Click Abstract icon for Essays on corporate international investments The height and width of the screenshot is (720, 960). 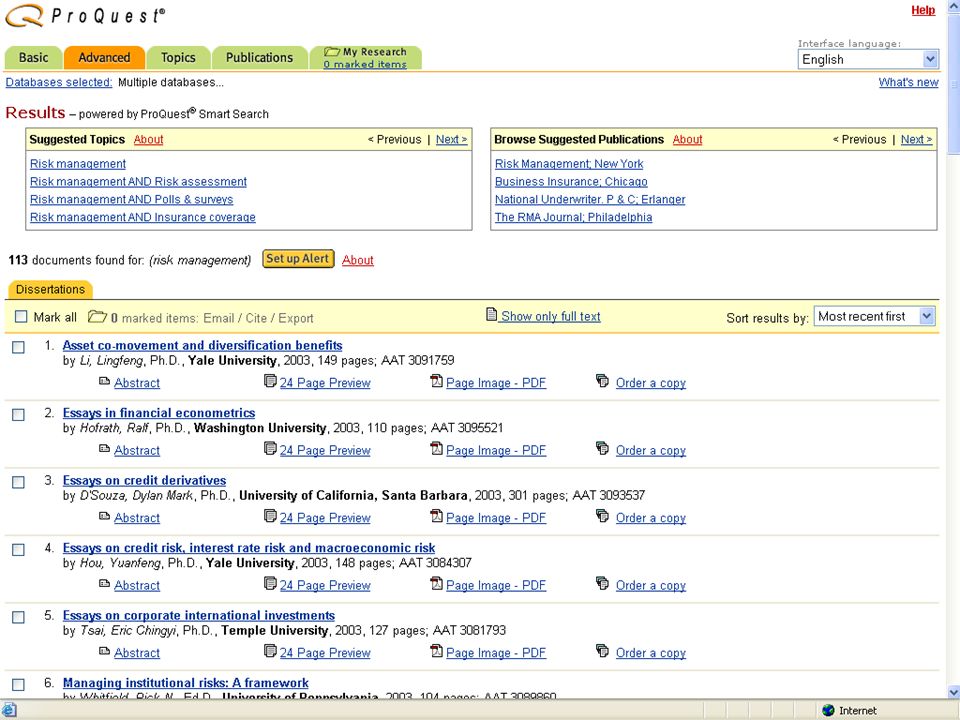pyautogui.click(x=104, y=651)
